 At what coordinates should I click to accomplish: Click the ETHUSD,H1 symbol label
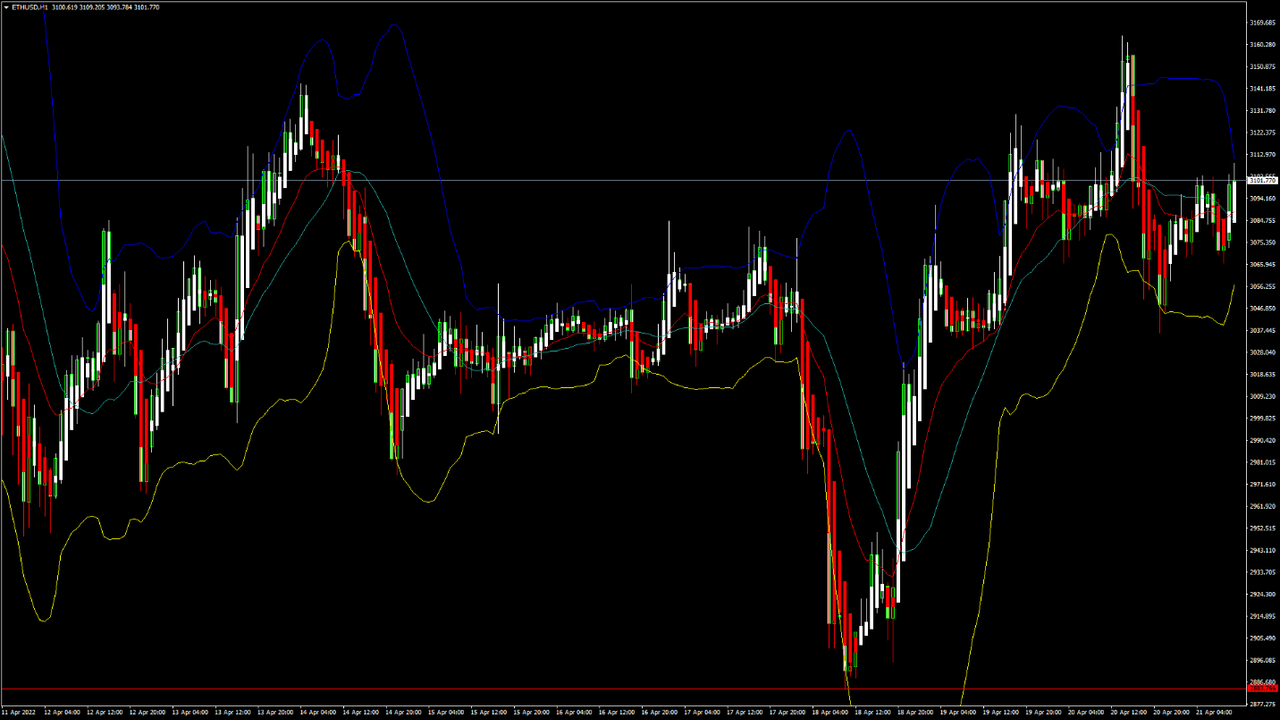[30, 6]
